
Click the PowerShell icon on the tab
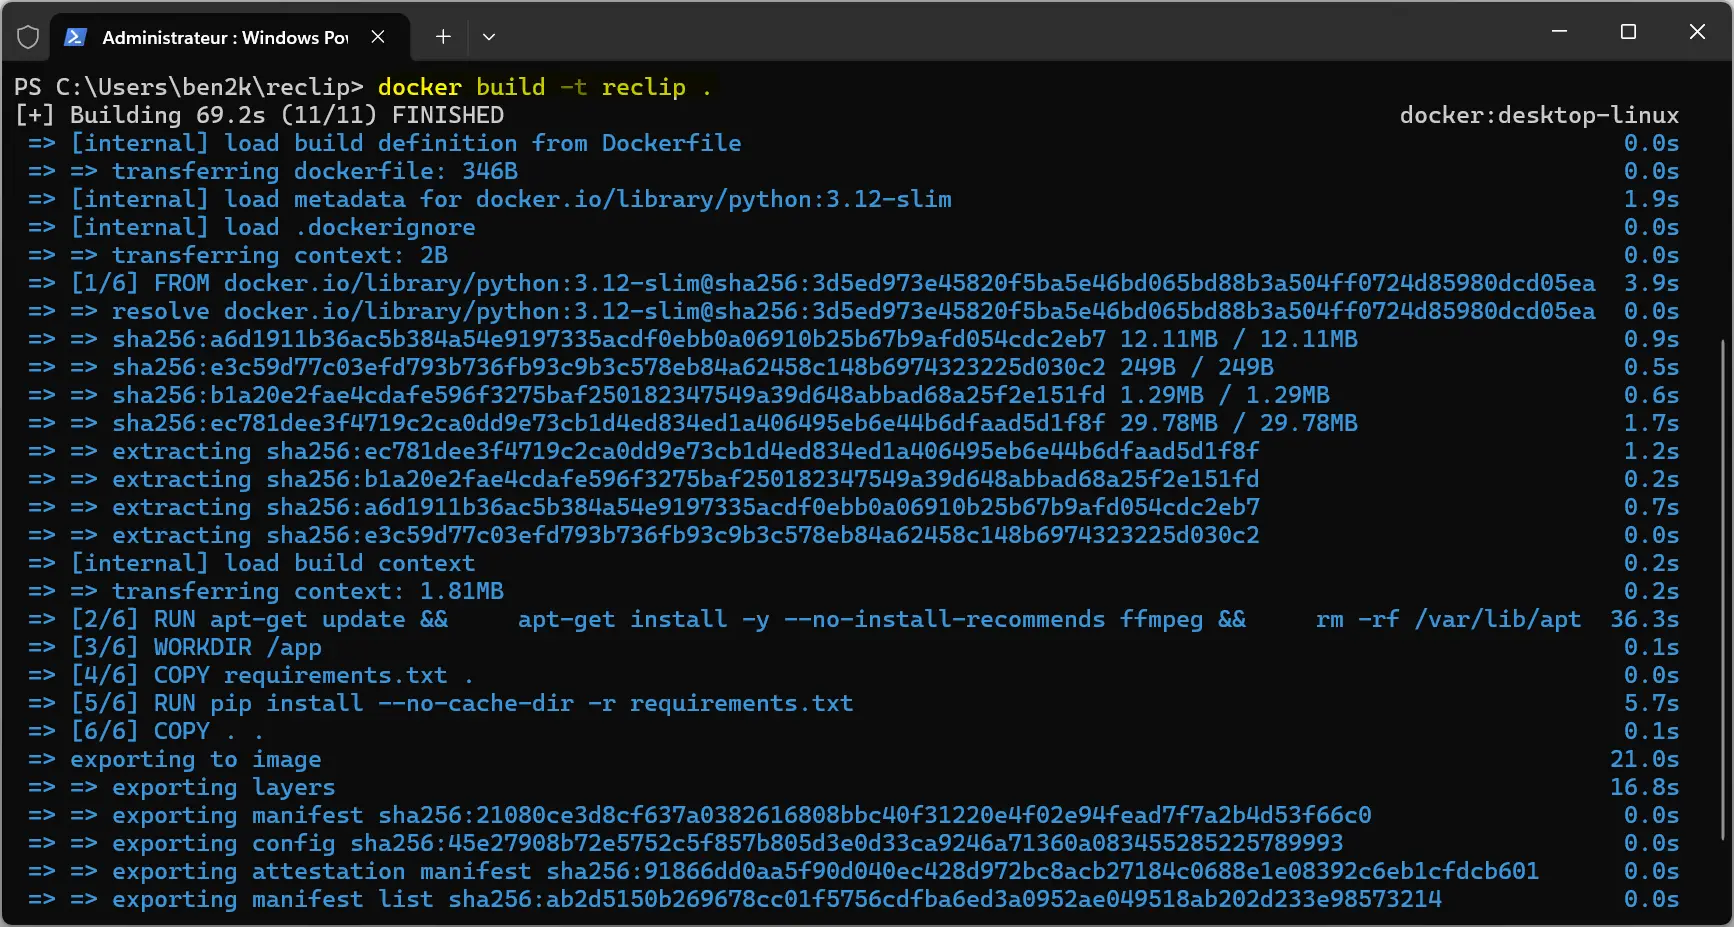tap(75, 37)
